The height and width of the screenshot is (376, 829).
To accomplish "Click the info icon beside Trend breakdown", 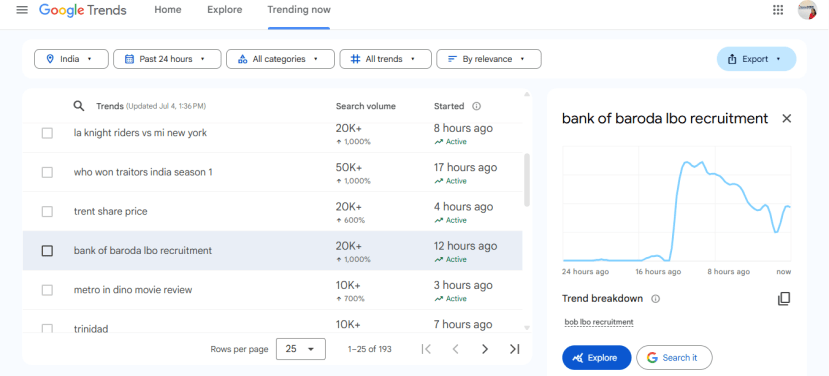I will coord(656,299).
